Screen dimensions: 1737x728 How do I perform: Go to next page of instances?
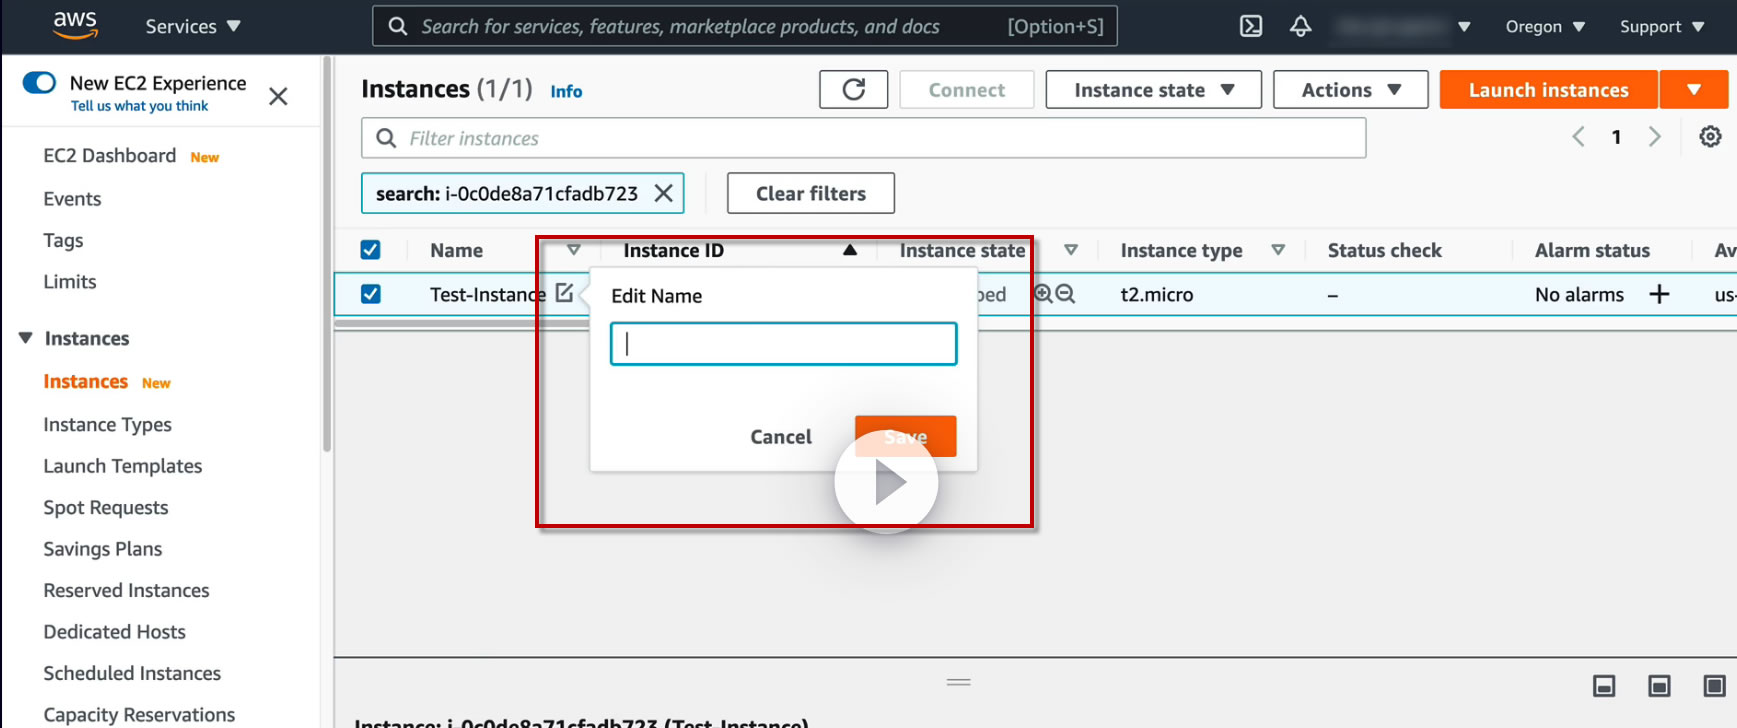(1655, 137)
